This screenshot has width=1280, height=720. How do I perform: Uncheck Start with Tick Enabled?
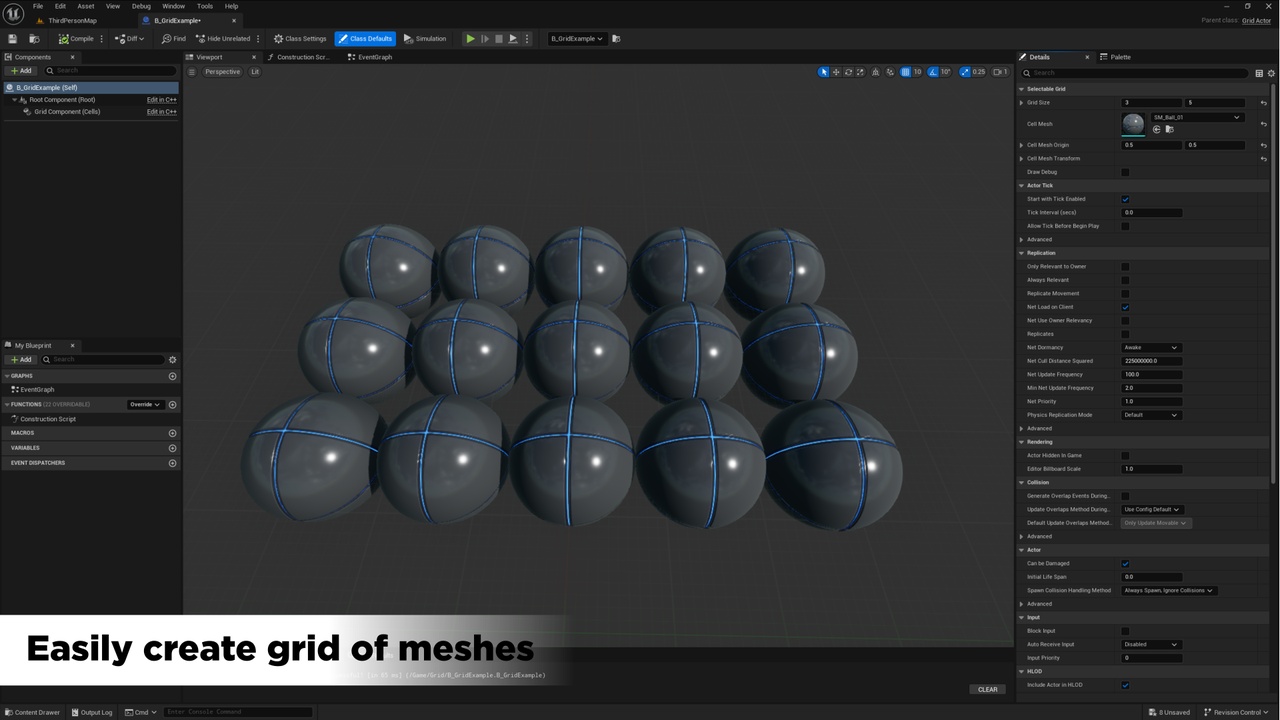[x=1125, y=199]
